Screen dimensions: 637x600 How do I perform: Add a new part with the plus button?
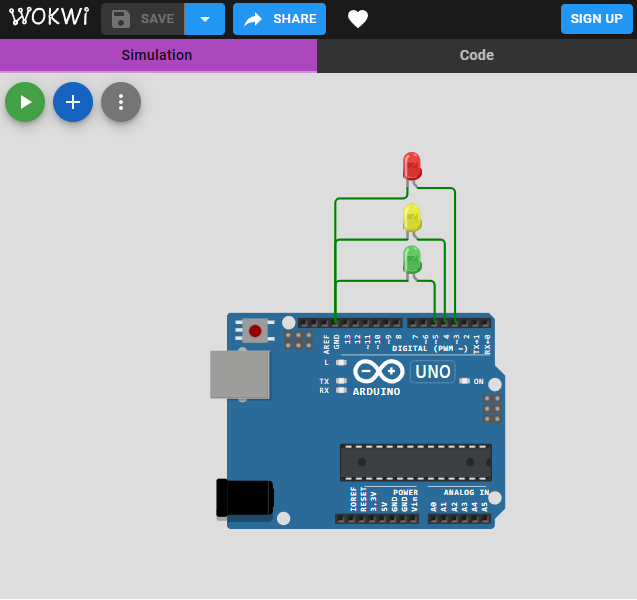(x=73, y=102)
